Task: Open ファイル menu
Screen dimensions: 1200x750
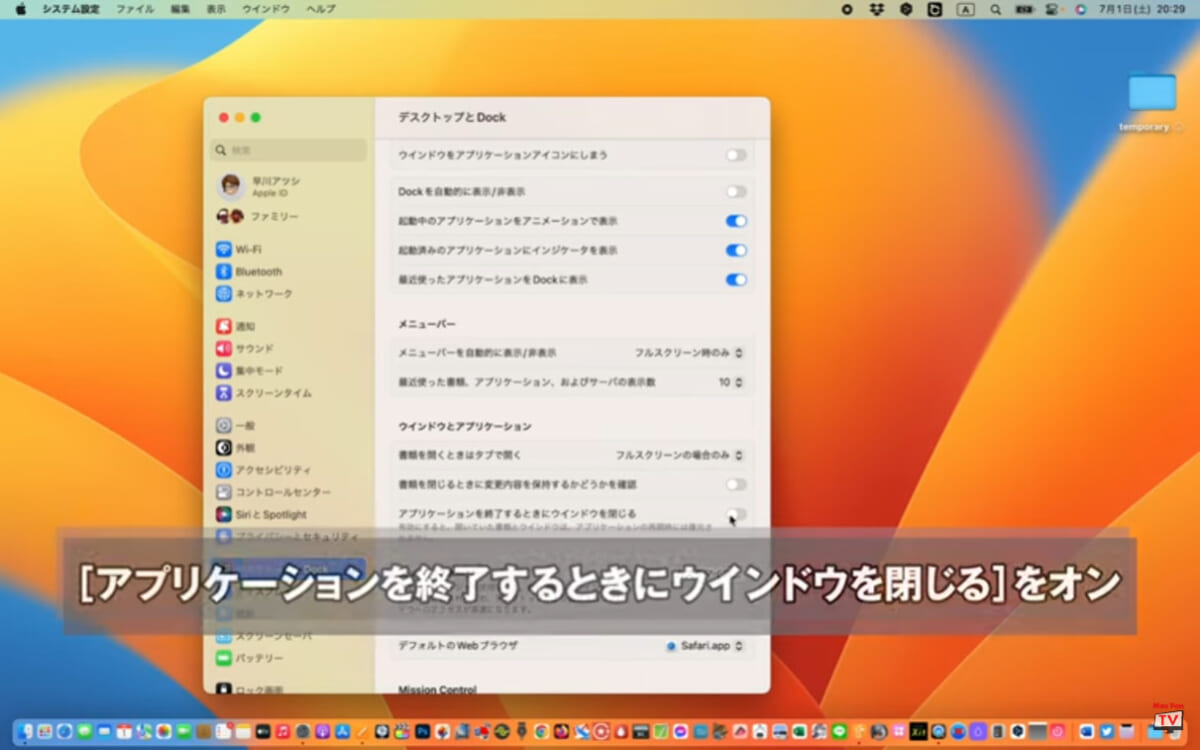Action: [x=135, y=9]
